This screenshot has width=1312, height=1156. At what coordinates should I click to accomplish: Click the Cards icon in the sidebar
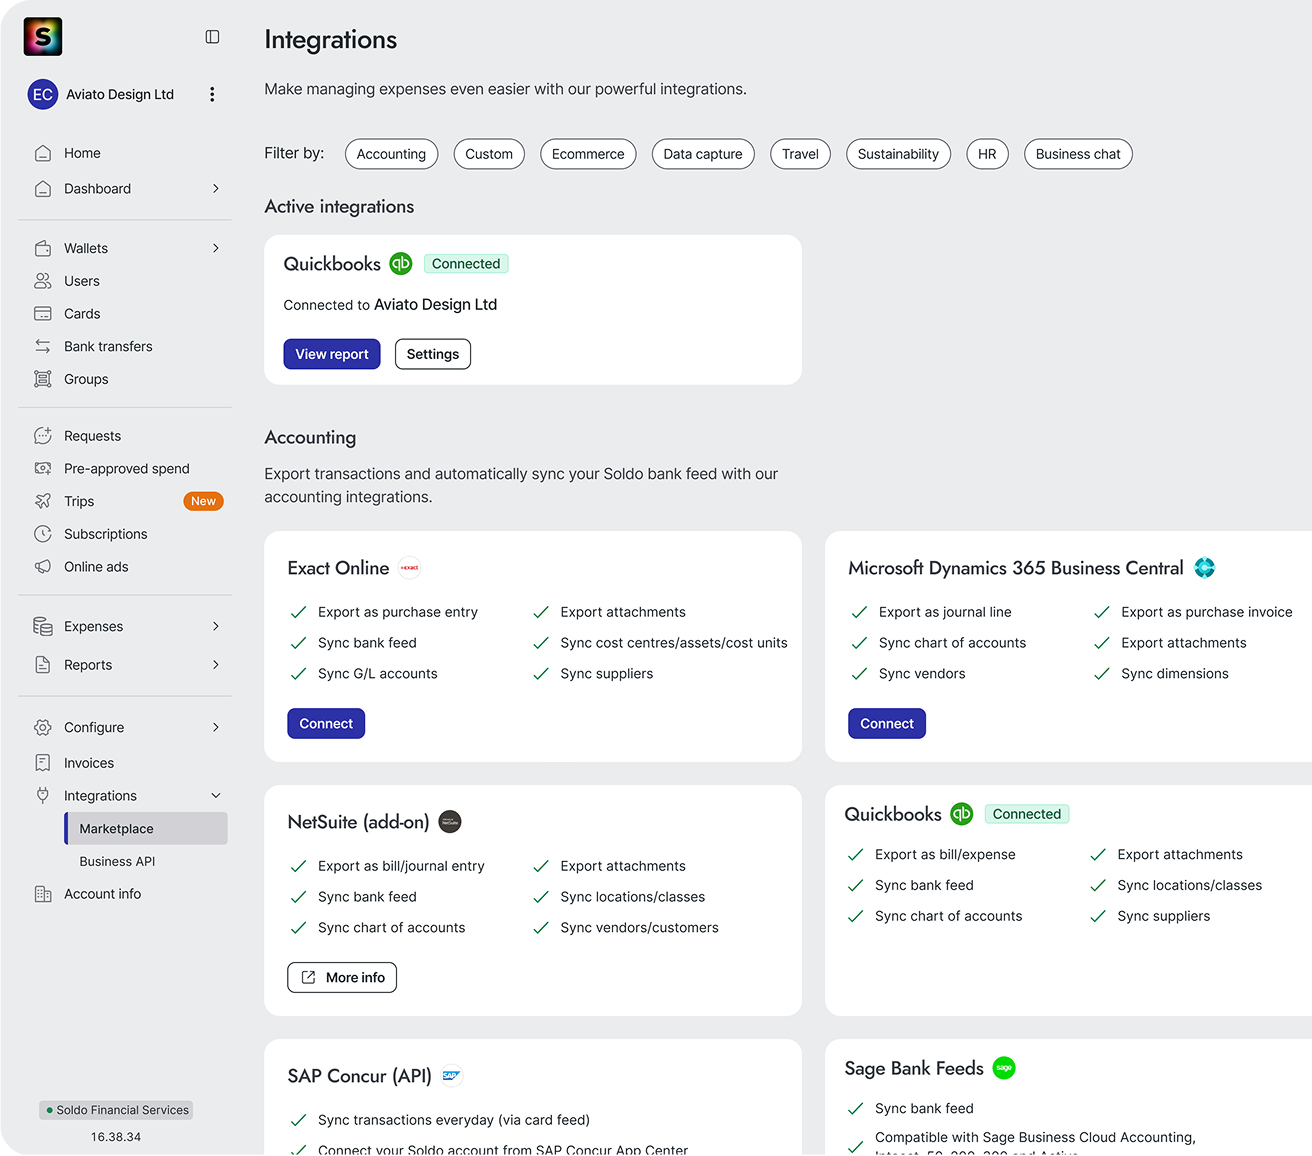pyautogui.click(x=44, y=313)
